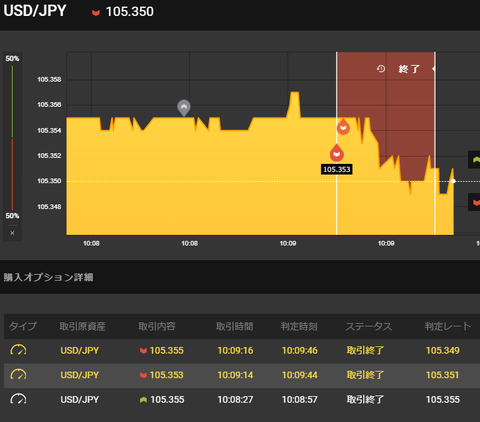Click the 判定時刻 column header

[x=299, y=326]
